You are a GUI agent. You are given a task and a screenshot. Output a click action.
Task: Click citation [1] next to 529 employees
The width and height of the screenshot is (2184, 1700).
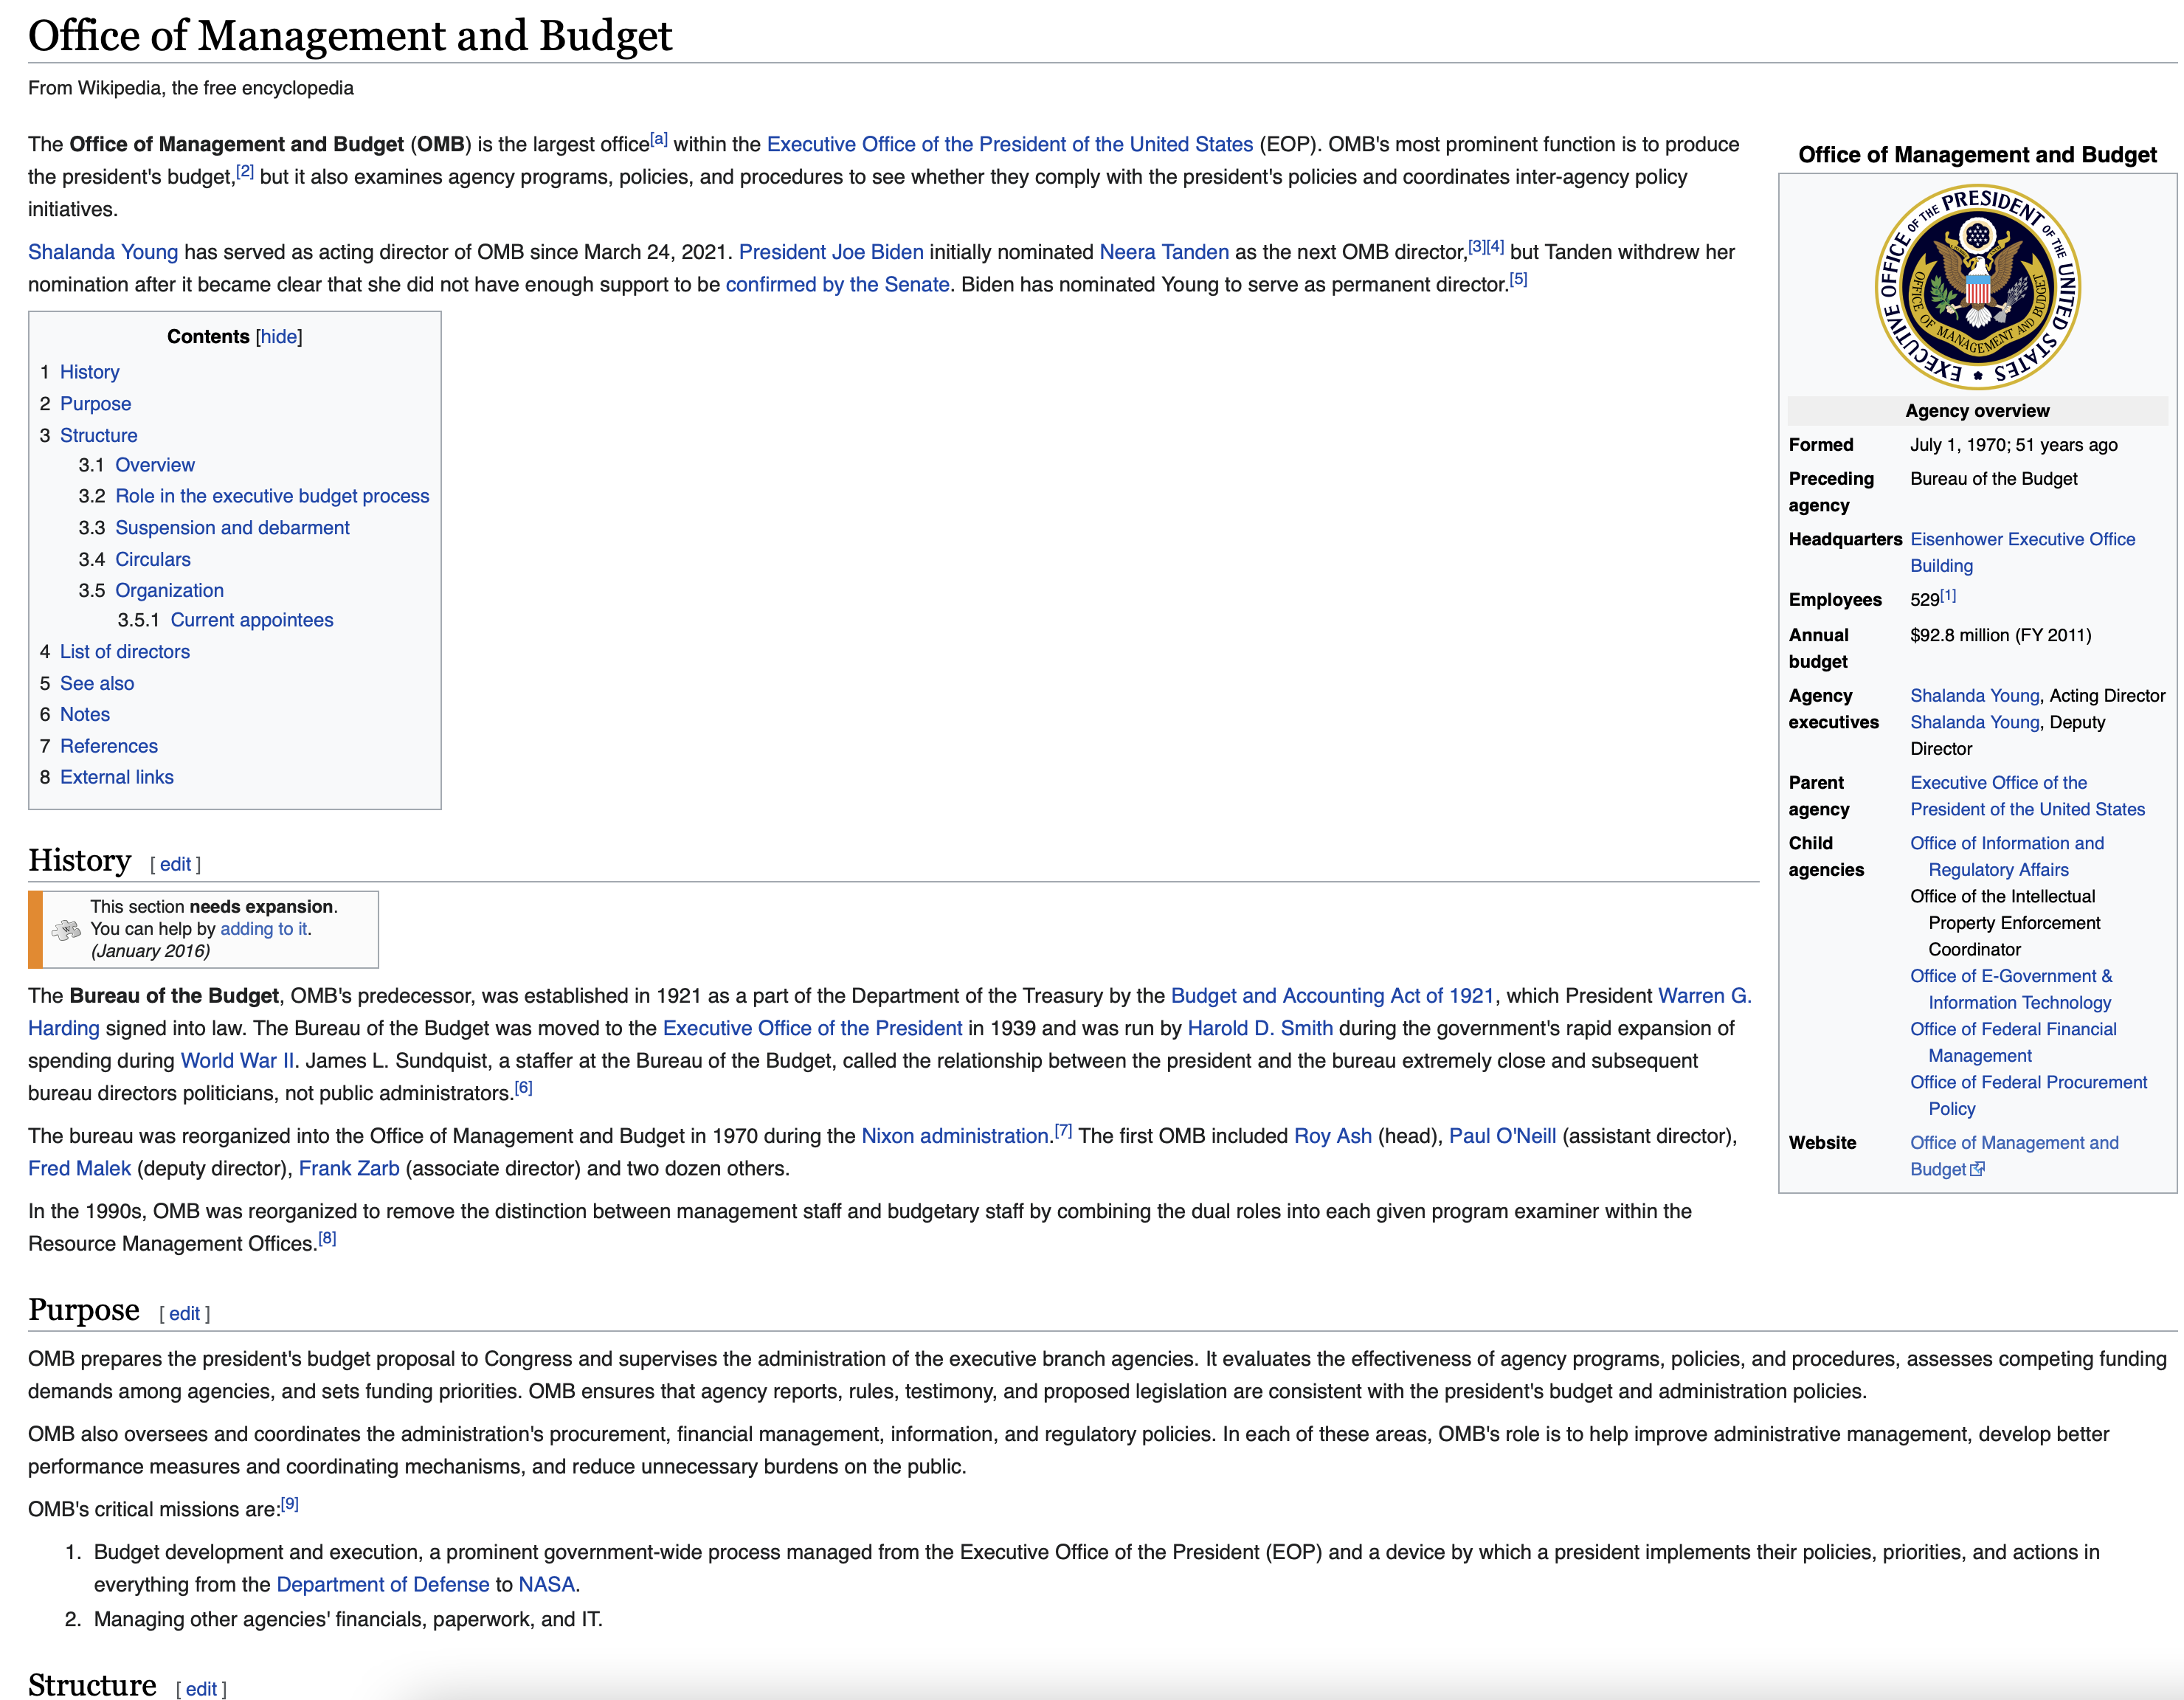coord(1948,596)
